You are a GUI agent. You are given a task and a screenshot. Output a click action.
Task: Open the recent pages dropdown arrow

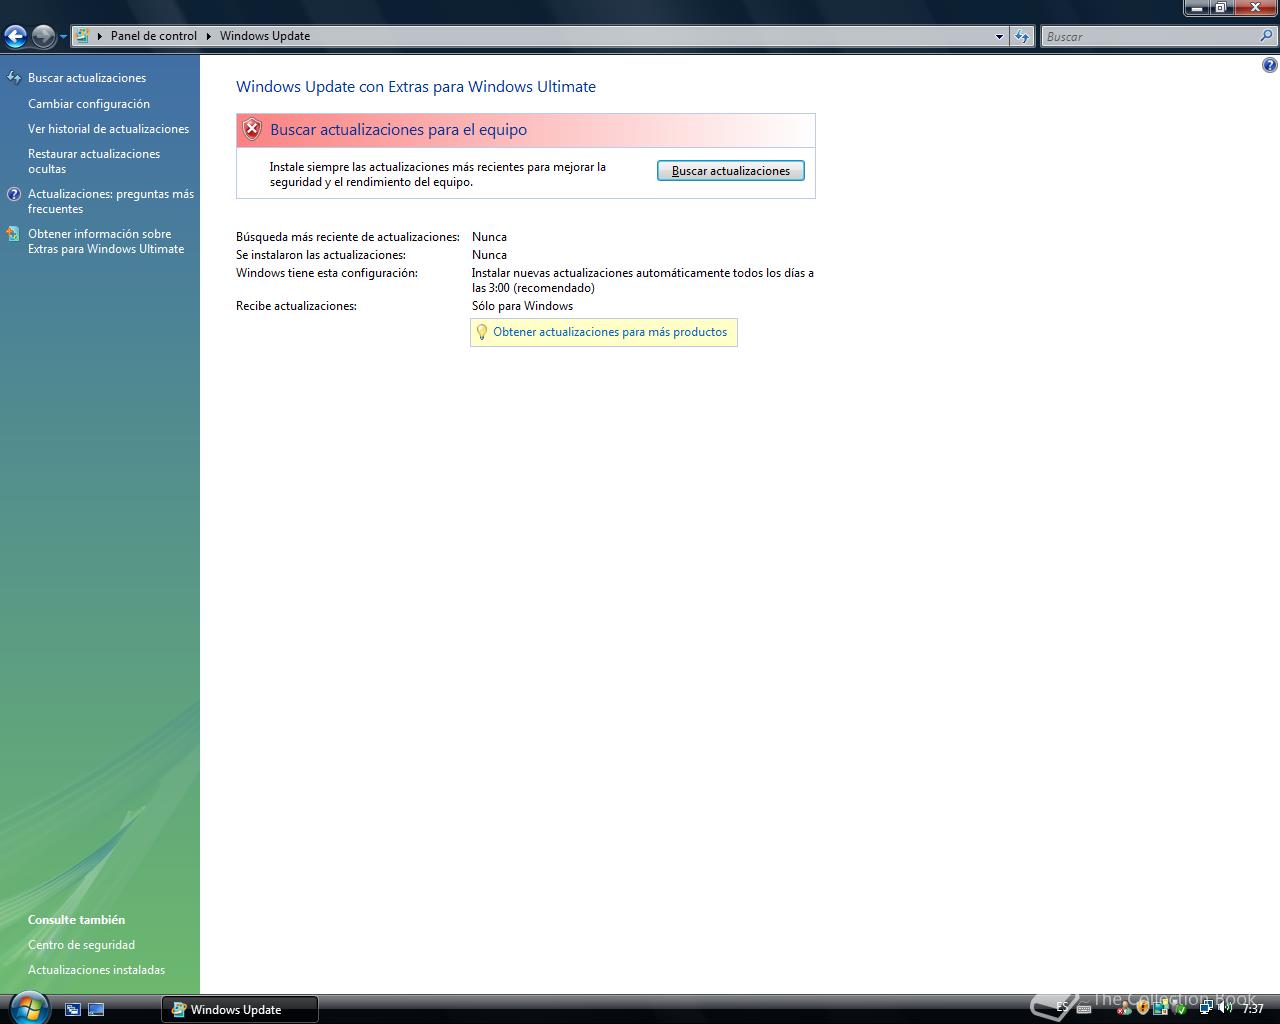tap(63, 37)
